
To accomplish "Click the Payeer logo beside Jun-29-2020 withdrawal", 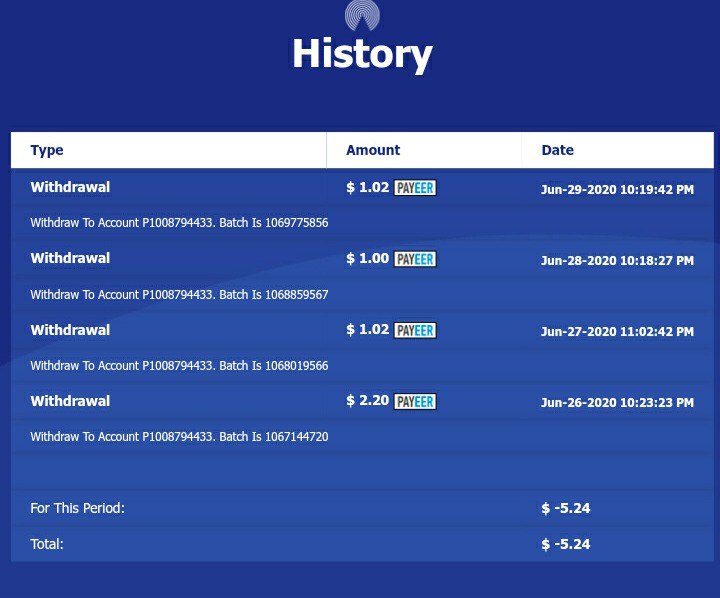I will 415,188.
